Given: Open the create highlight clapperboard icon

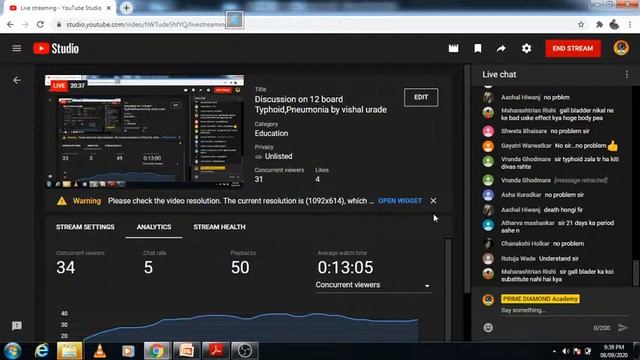Looking at the screenshot, I should click(x=453, y=49).
